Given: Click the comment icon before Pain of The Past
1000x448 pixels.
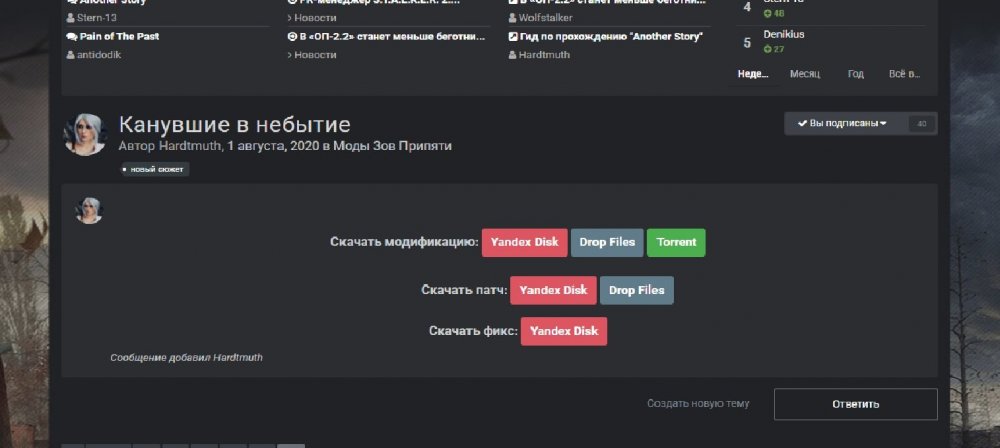Looking at the screenshot, I should pos(71,37).
